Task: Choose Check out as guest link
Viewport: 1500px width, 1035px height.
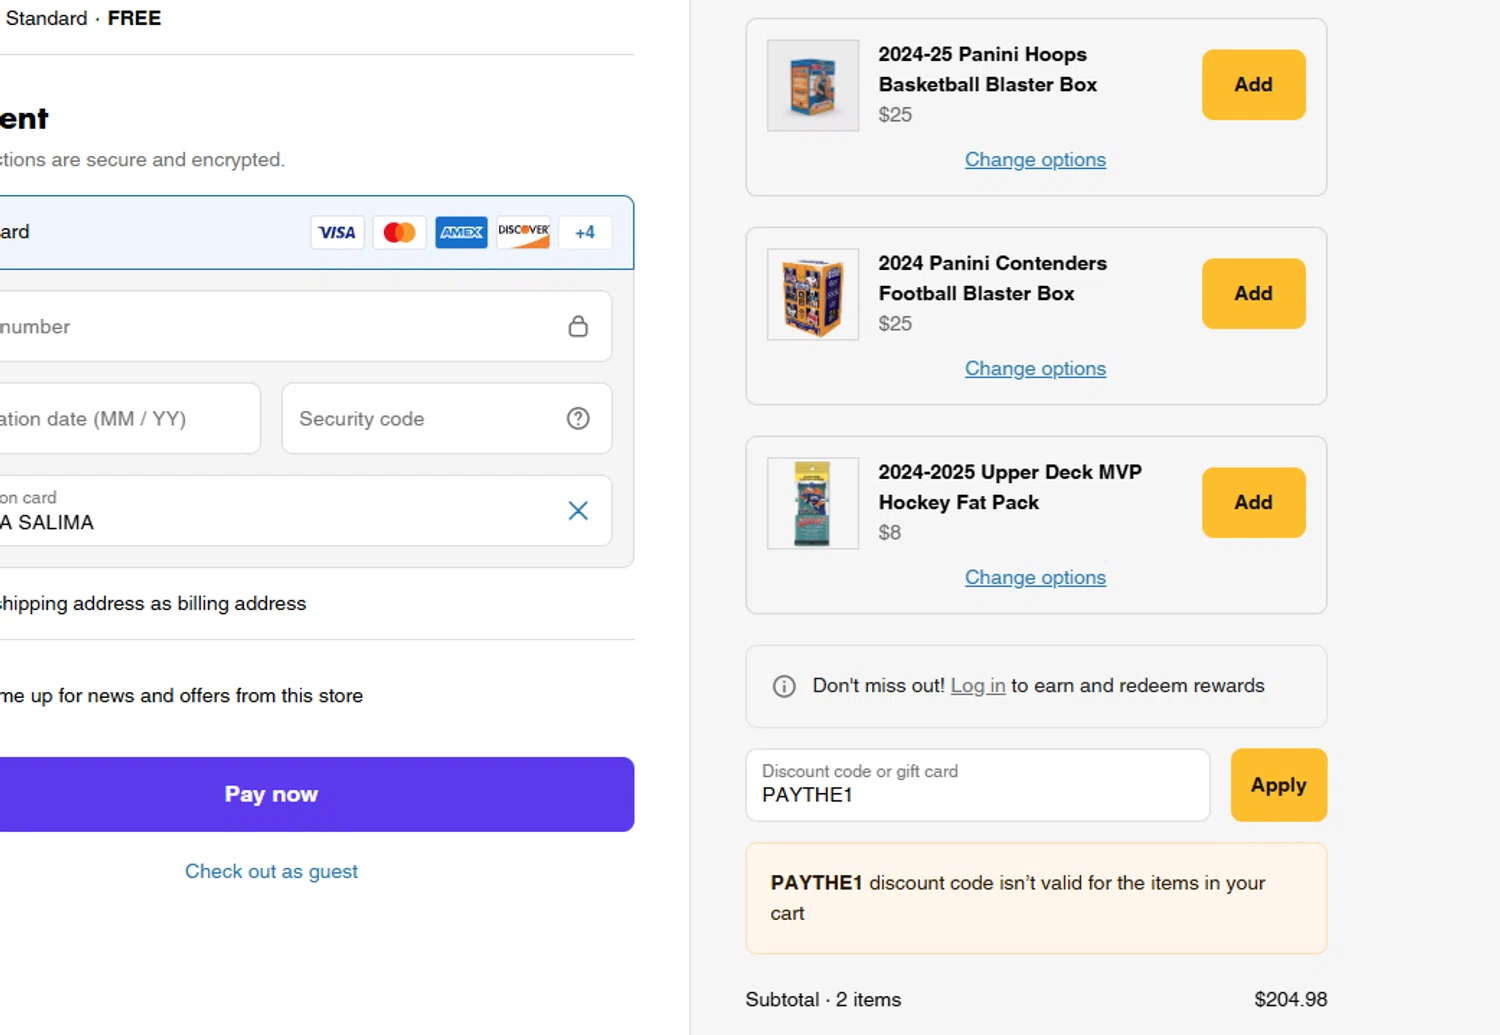Action: point(271,871)
